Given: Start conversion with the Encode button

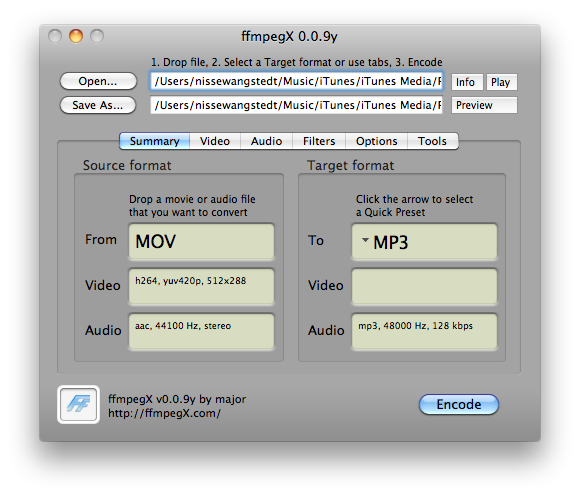Looking at the screenshot, I should tap(459, 404).
